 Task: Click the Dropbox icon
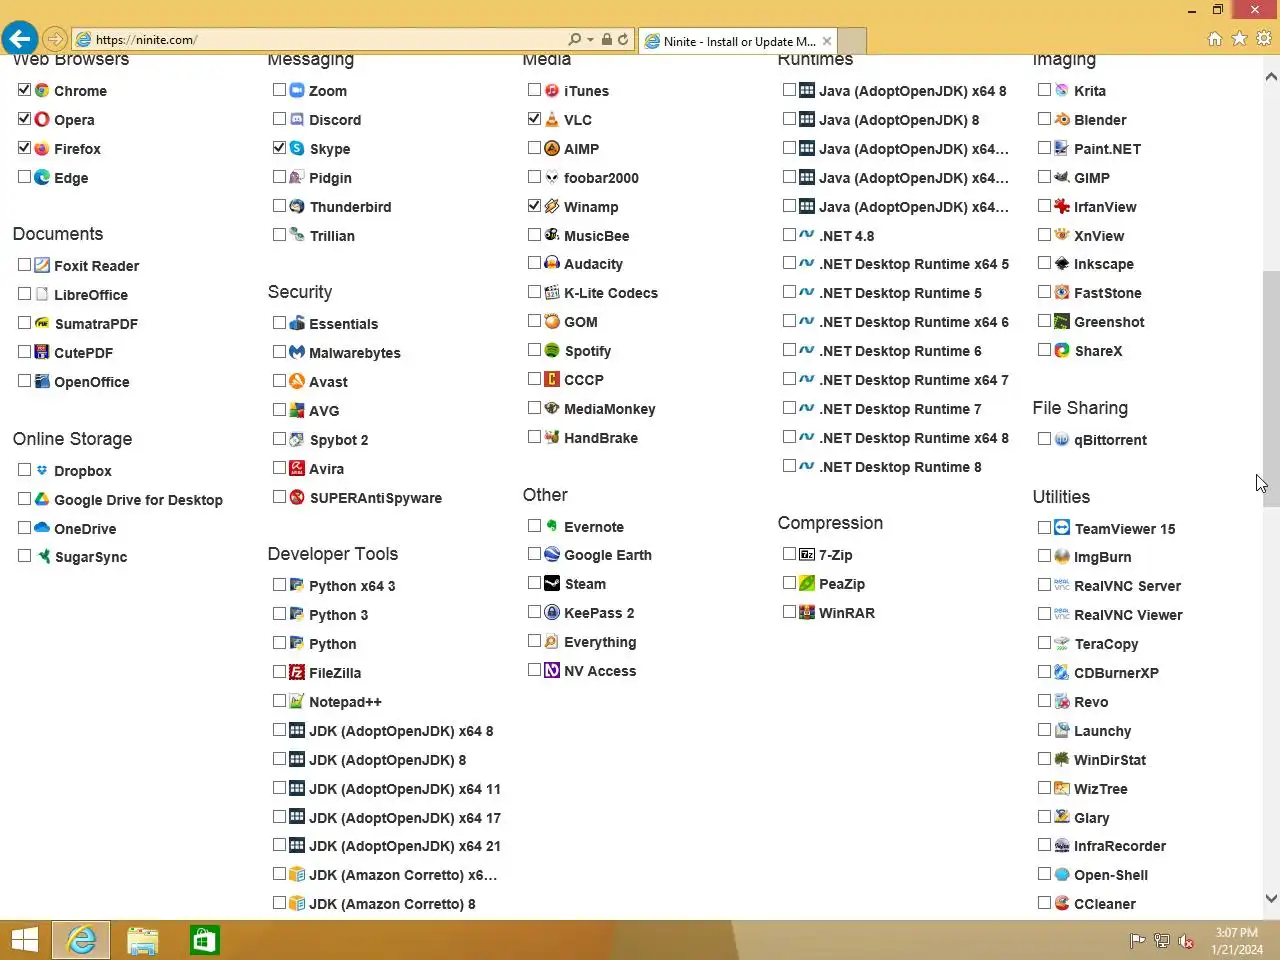click(42, 470)
